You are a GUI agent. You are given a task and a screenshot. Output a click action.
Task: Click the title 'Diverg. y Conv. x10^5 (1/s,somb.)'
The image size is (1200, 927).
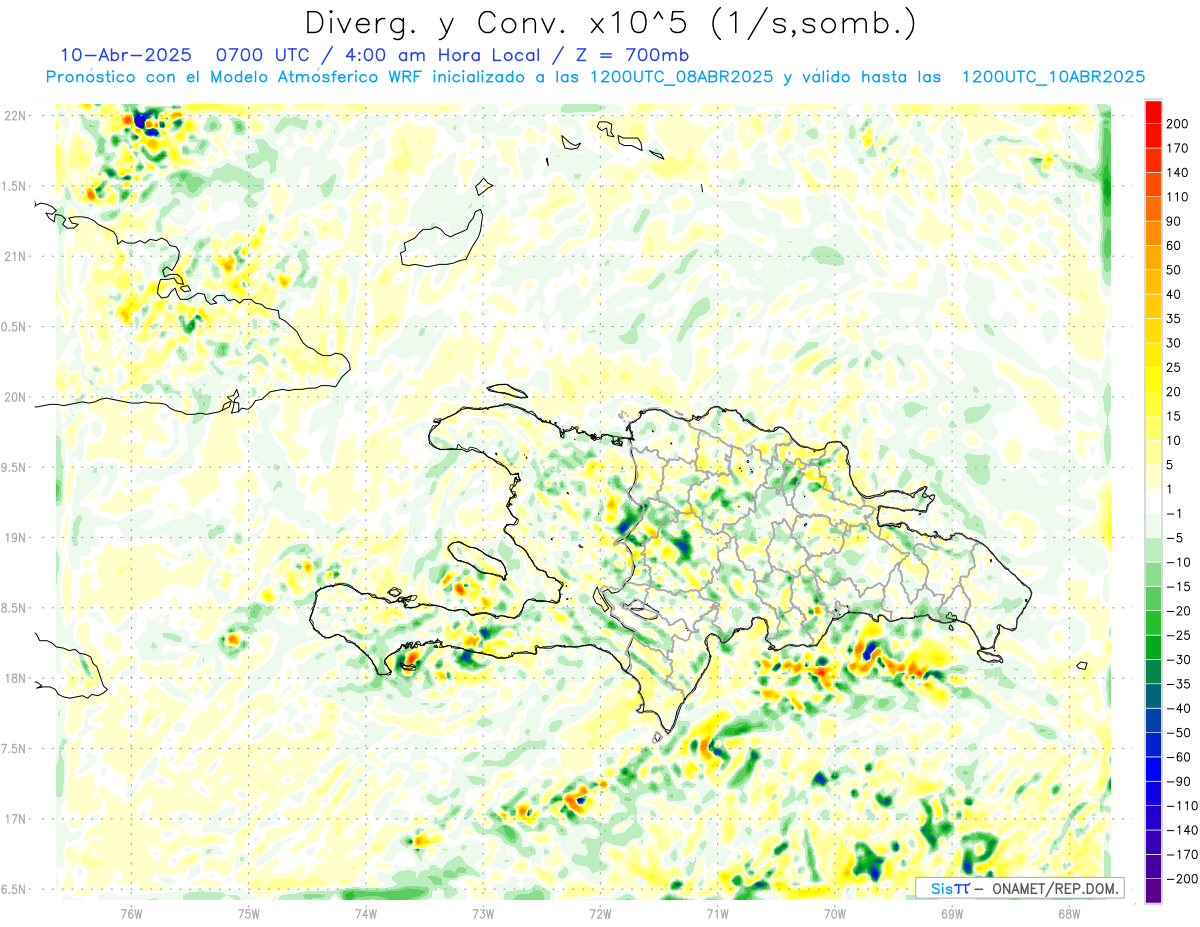pos(610,23)
